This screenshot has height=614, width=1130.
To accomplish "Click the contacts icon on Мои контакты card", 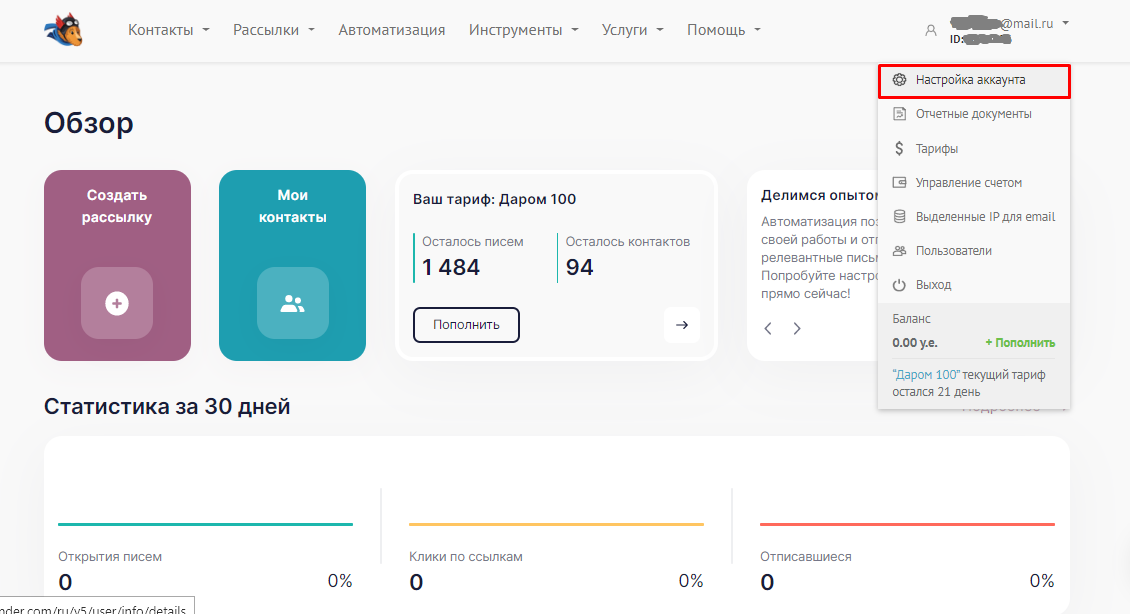I will [293, 303].
